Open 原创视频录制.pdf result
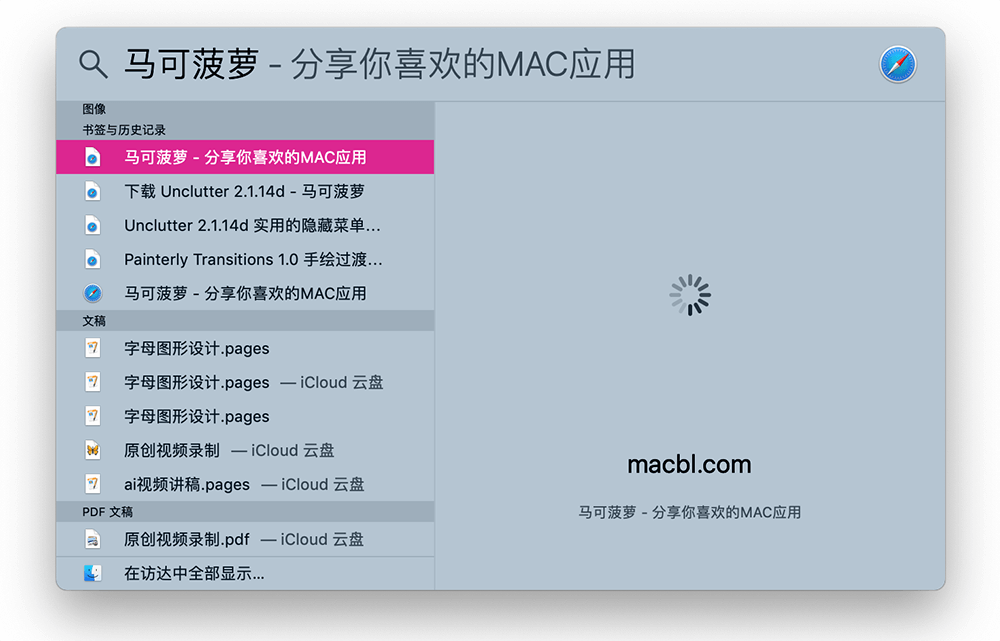The height and width of the screenshot is (641, 1000). tap(245, 540)
